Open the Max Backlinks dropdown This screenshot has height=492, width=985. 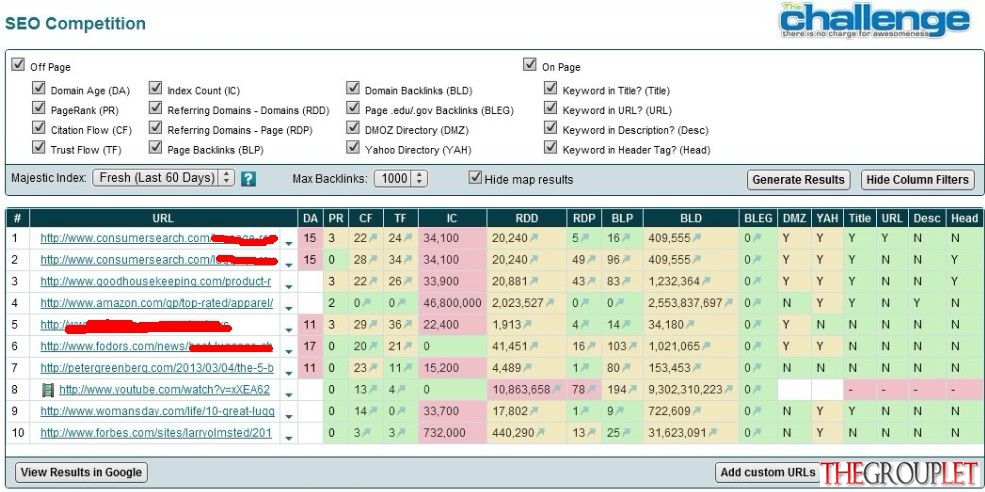(x=401, y=178)
